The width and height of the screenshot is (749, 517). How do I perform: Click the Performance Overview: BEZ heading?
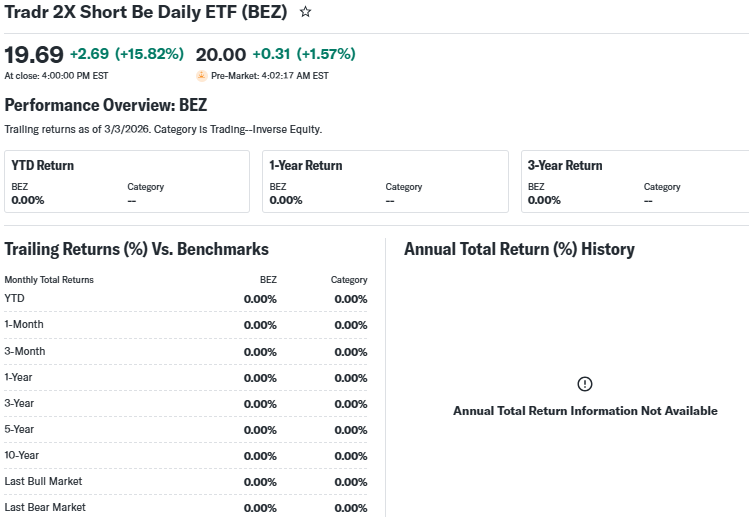[x=106, y=104]
